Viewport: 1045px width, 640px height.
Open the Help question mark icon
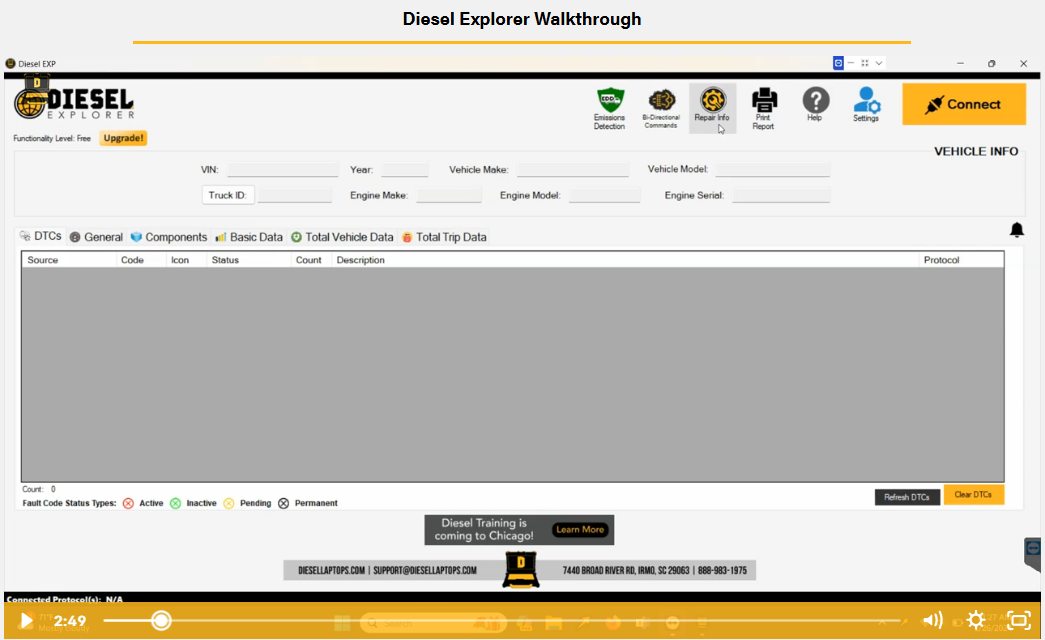point(815,104)
